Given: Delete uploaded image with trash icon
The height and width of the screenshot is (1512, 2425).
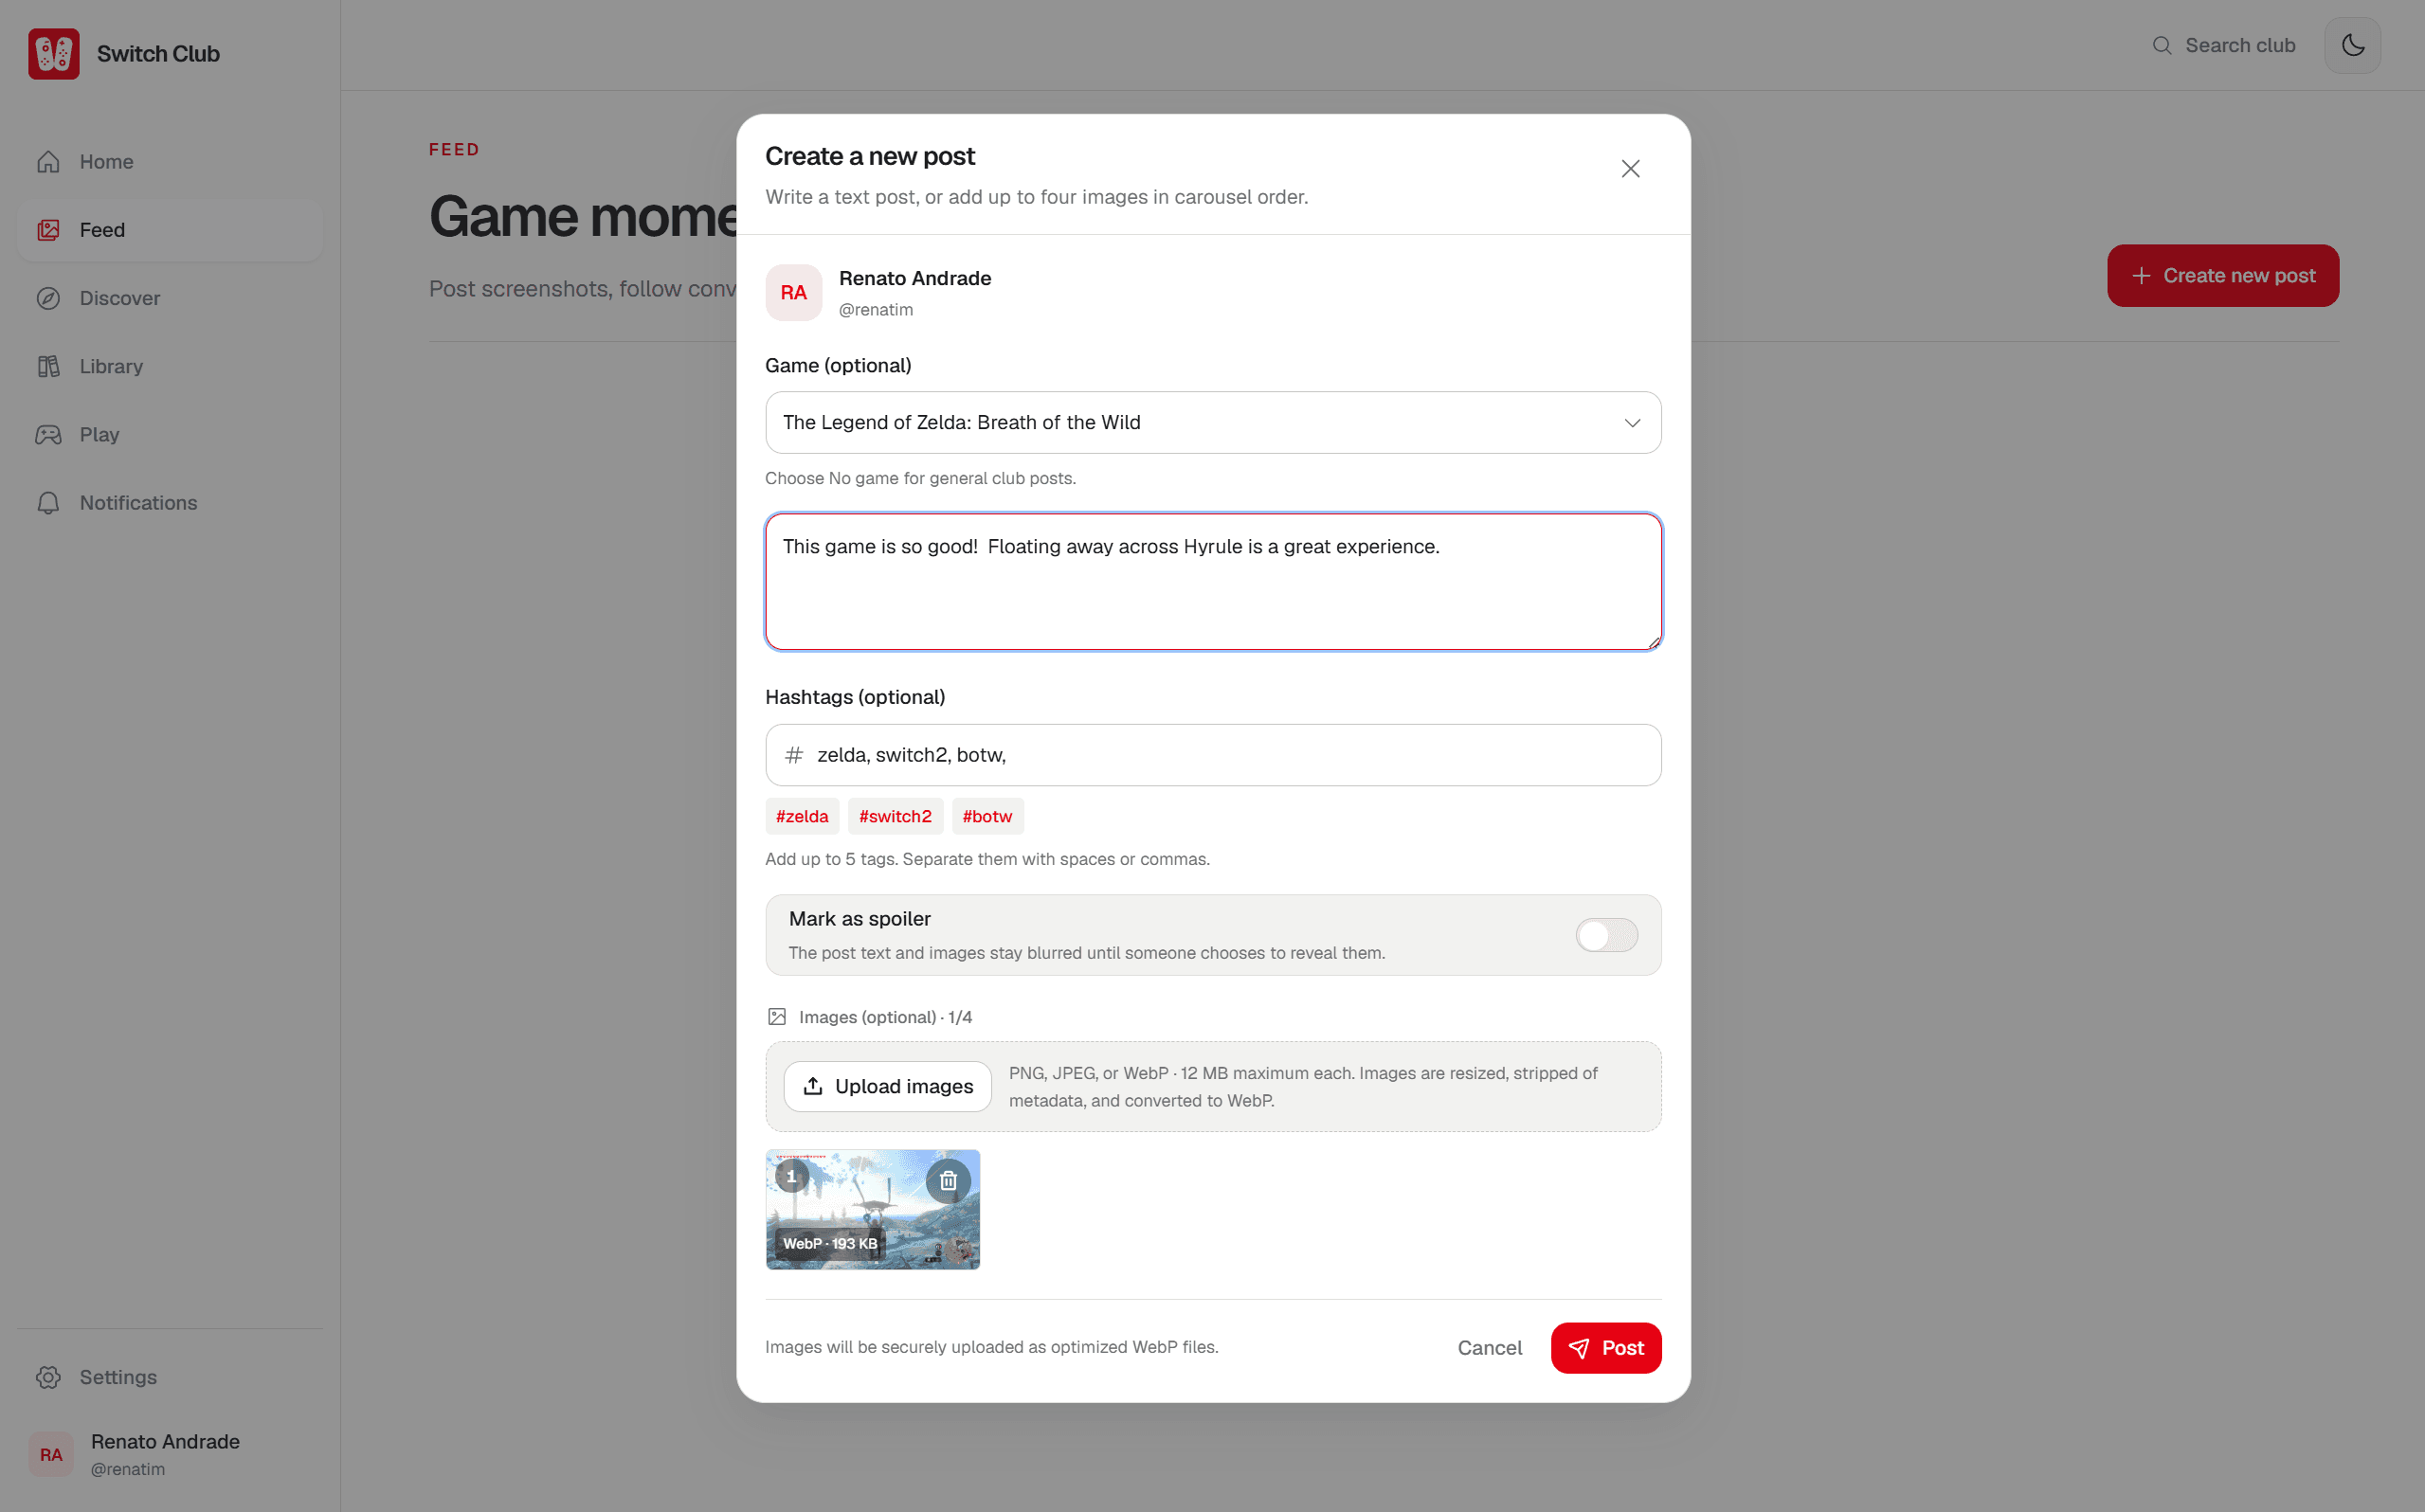Looking at the screenshot, I should (948, 1181).
